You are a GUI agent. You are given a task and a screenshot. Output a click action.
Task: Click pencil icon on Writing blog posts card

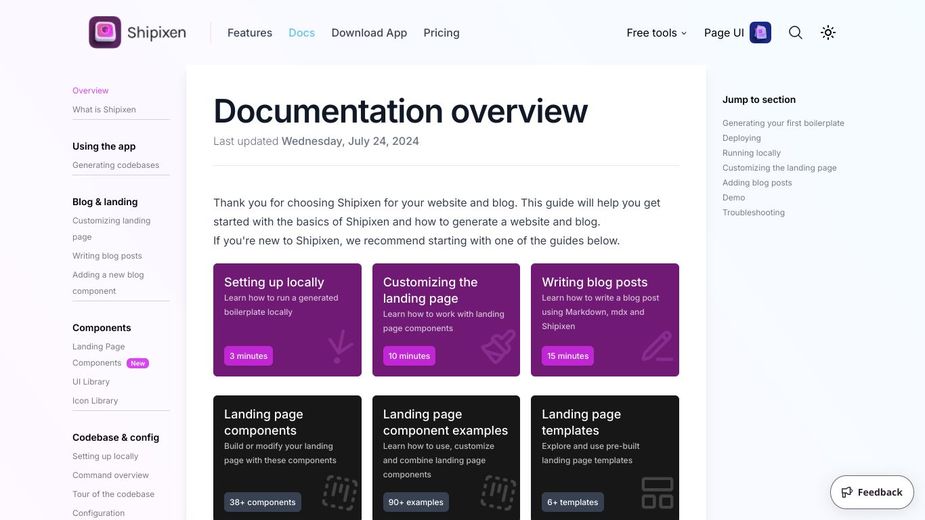[657, 346]
